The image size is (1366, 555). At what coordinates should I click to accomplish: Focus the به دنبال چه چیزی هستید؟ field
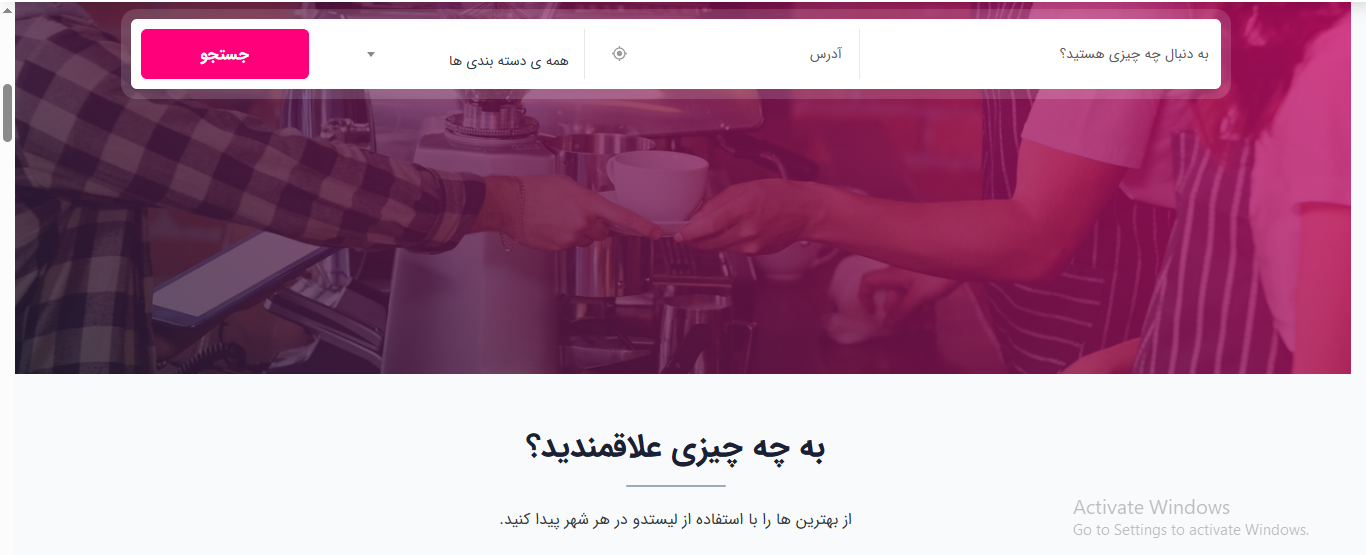tap(1040, 54)
